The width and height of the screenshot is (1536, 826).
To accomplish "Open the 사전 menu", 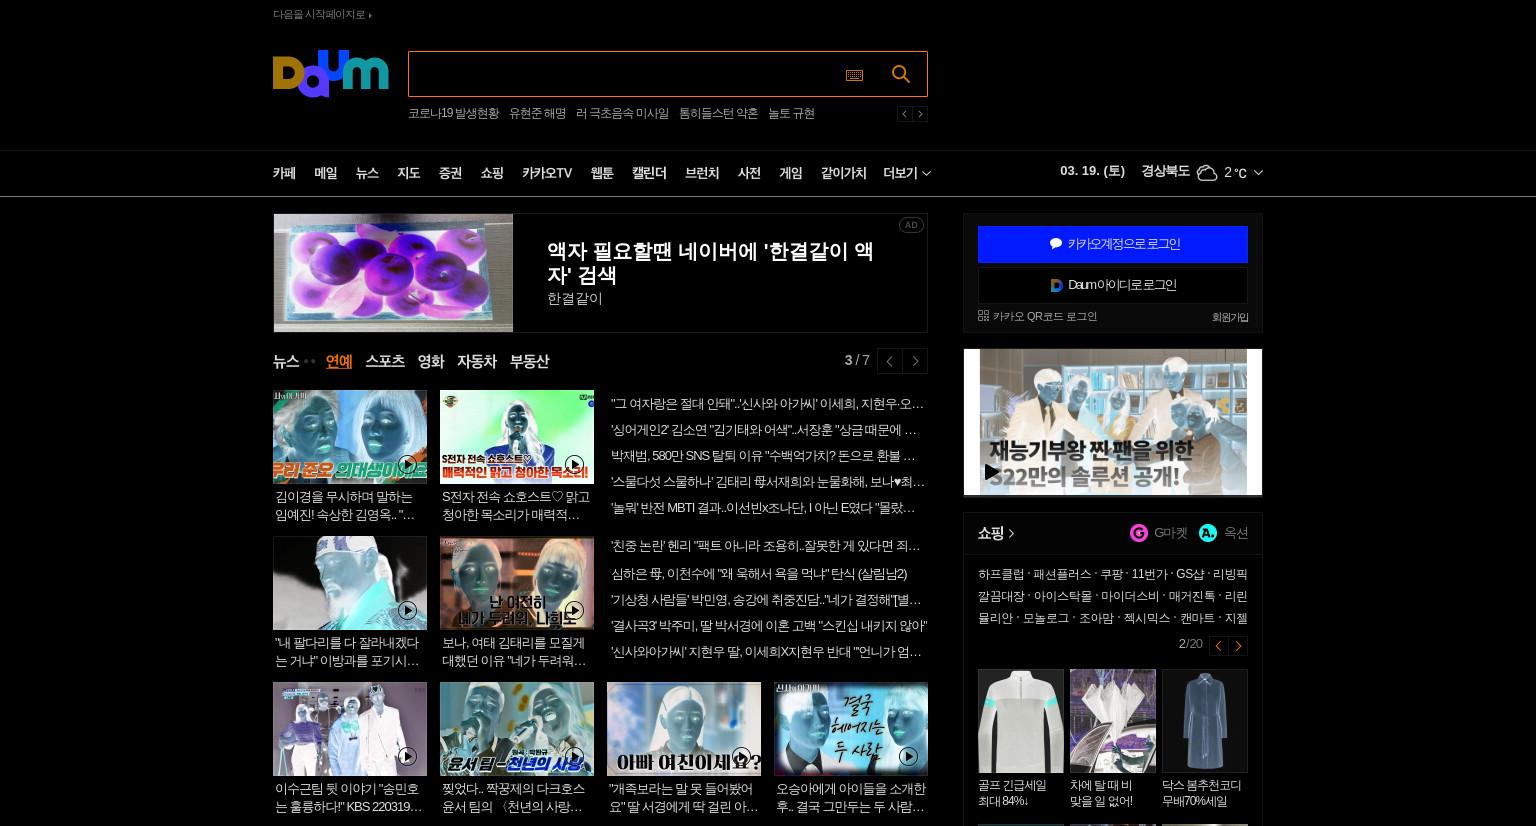I will 749,173.
